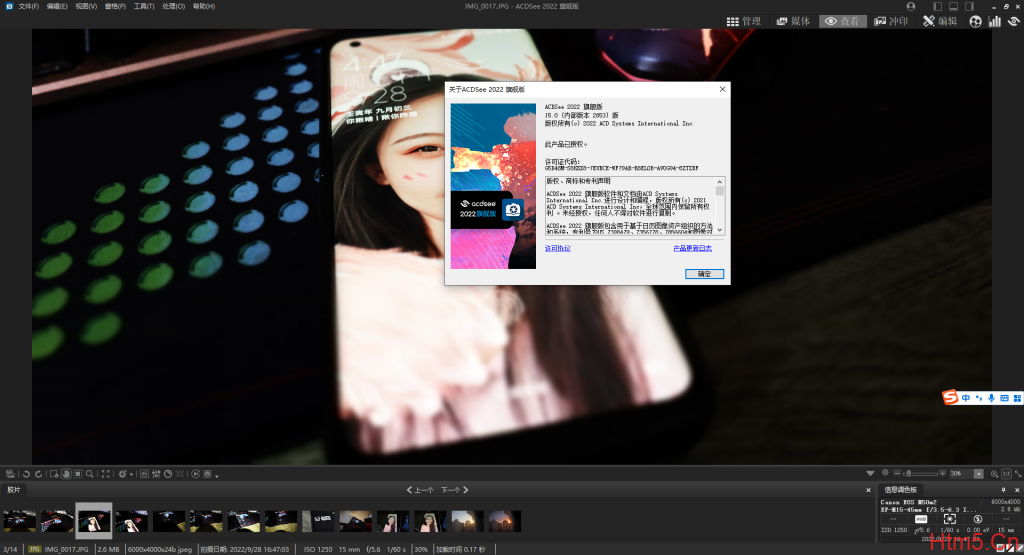Click the down-triangle near the zoom controls
This screenshot has width=1024, height=555.
pyautogui.click(x=870, y=473)
